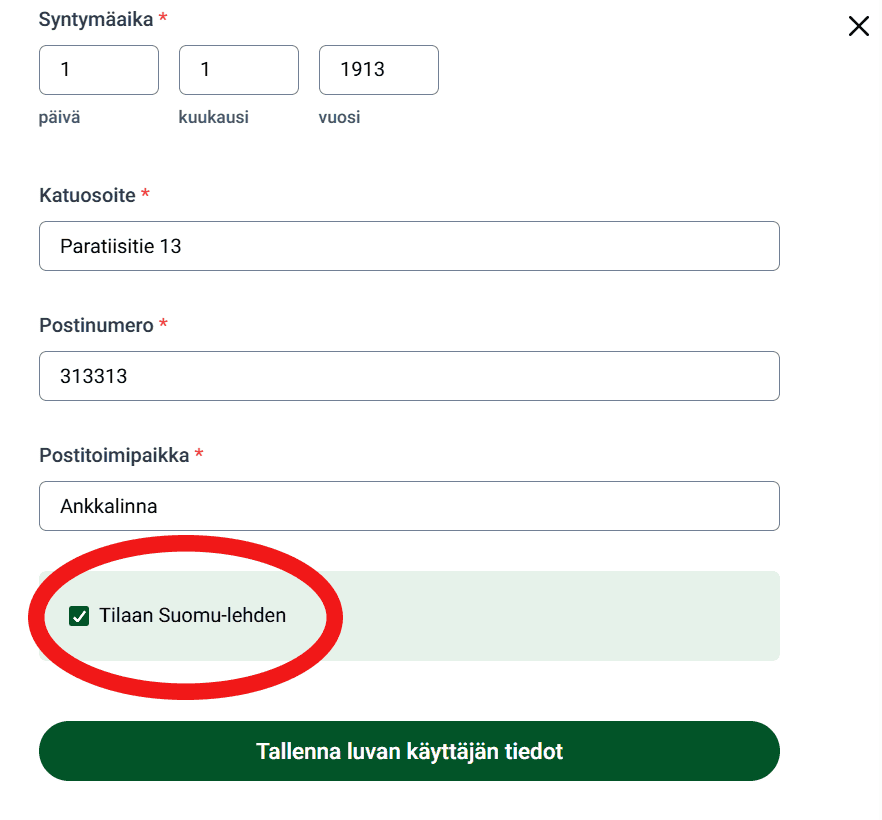This screenshot has height=820, width=882.
Task: Click the Katuosoite street address field
Action: click(409, 245)
